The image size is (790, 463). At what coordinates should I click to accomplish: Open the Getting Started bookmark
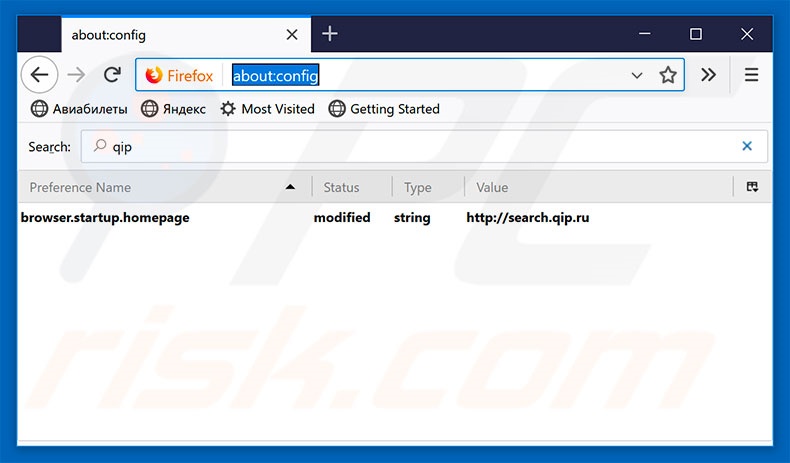[x=384, y=109]
